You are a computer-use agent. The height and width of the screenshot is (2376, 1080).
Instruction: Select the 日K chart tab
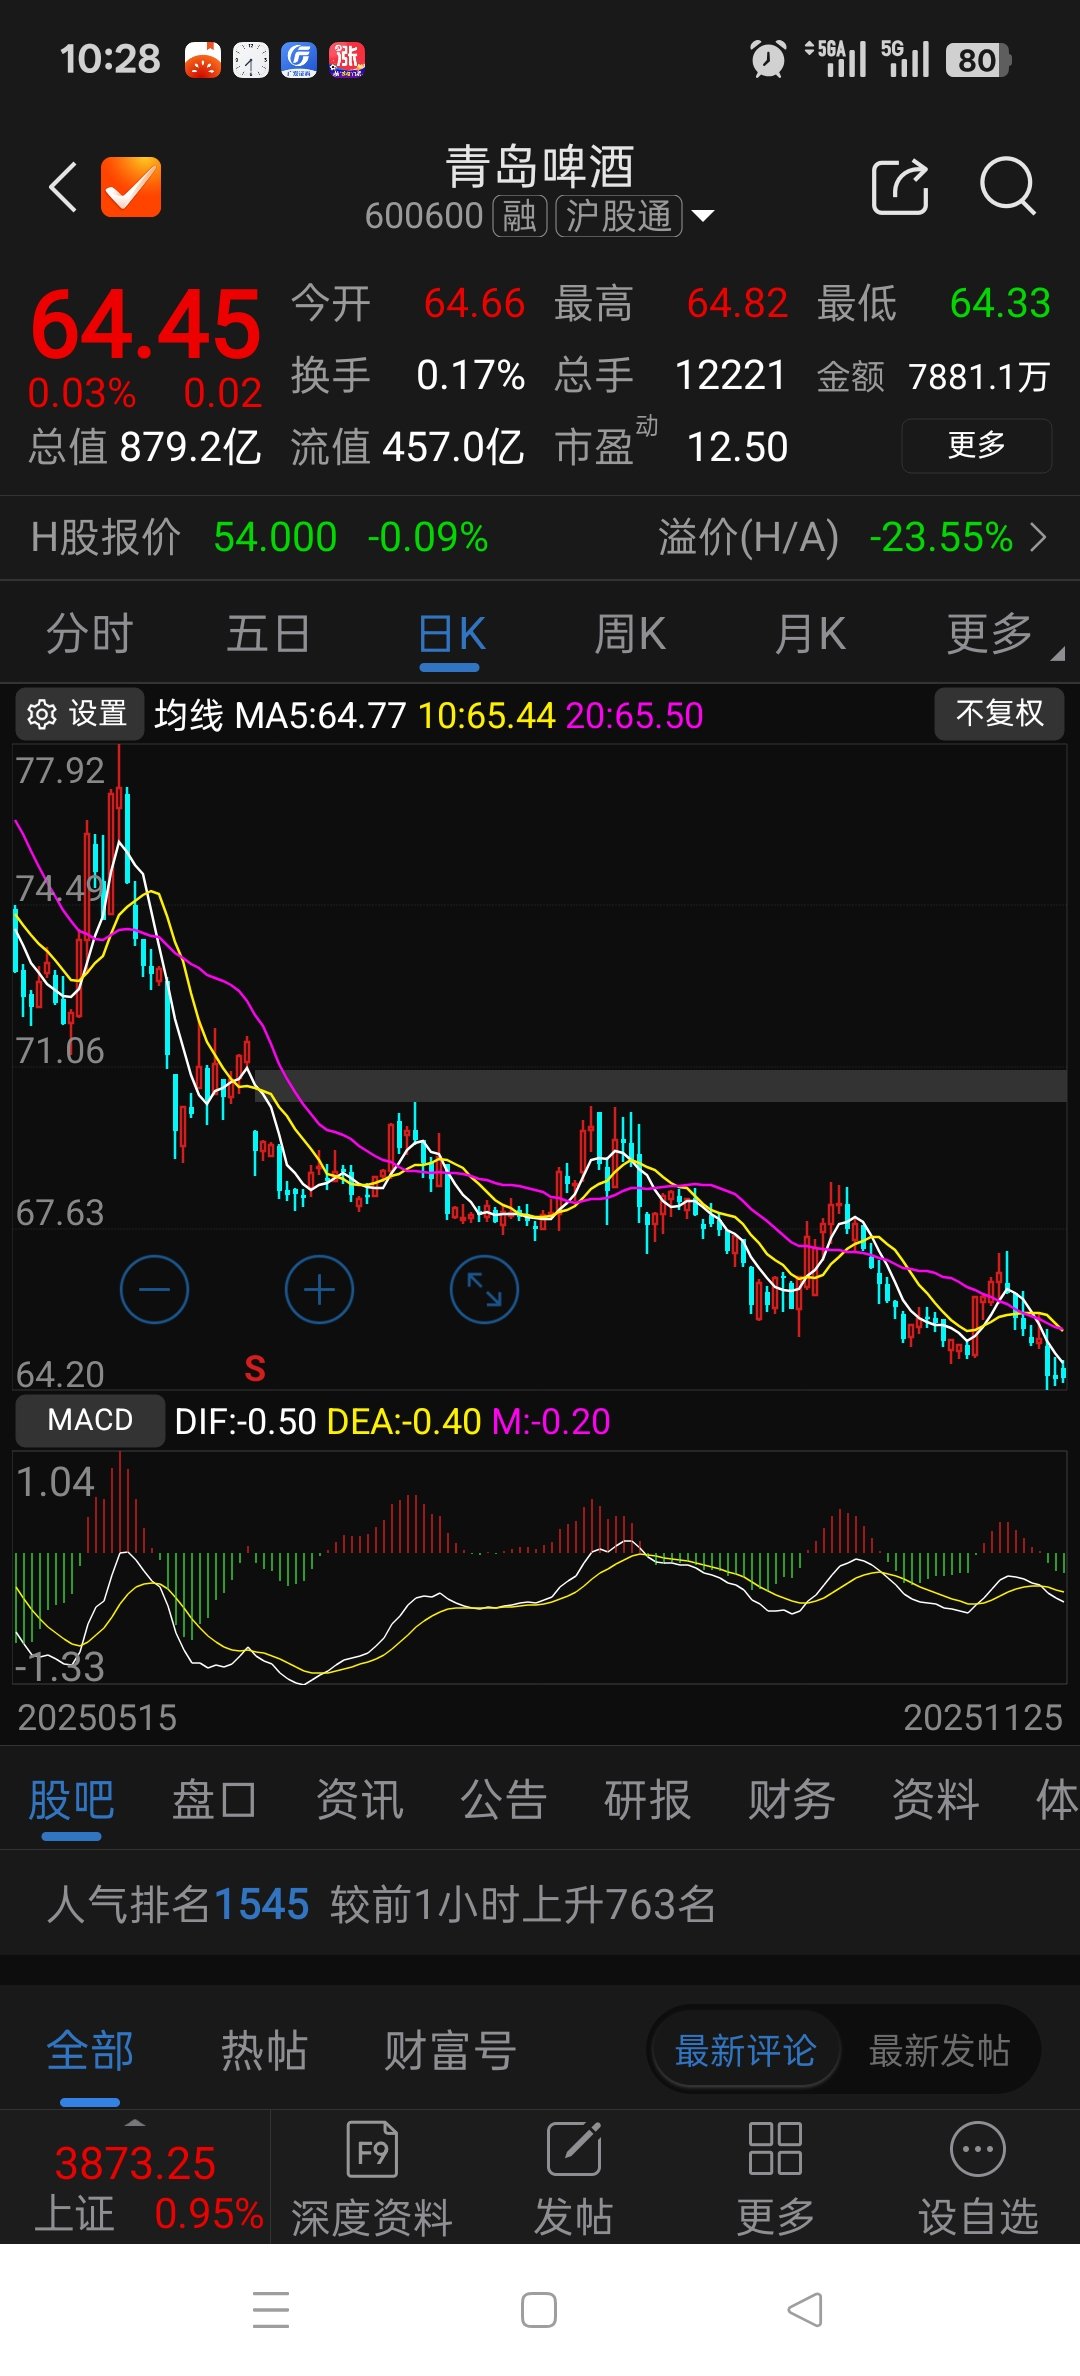[450, 634]
